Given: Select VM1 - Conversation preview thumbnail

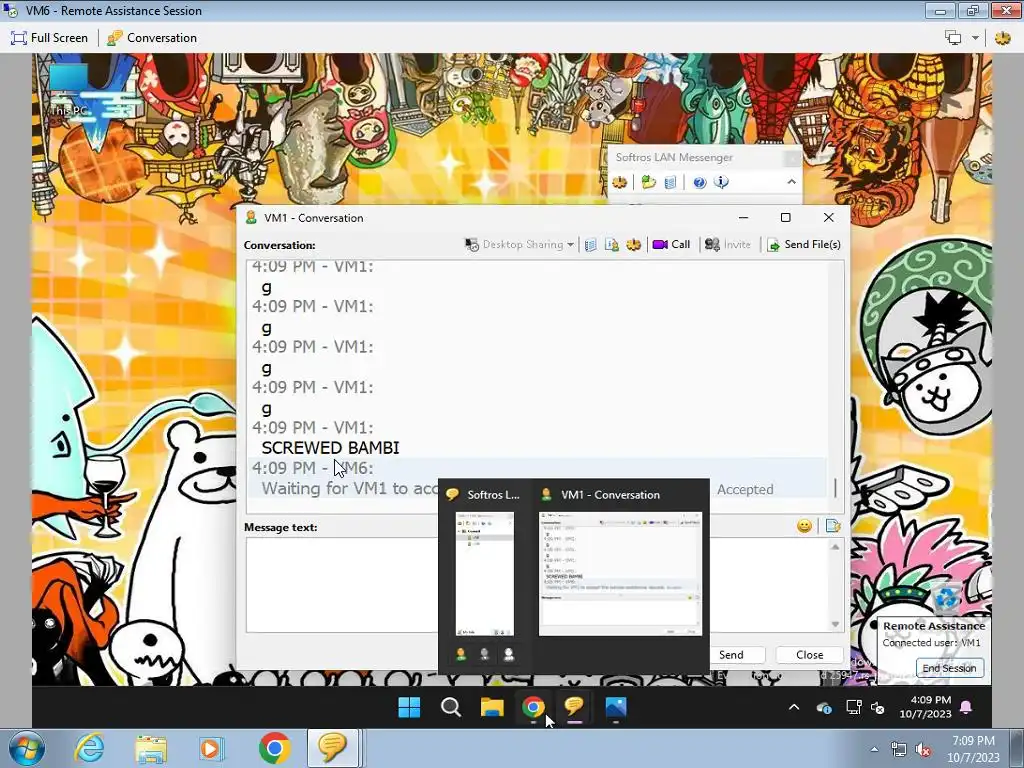Looking at the screenshot, I should click(x=620, y=573).
